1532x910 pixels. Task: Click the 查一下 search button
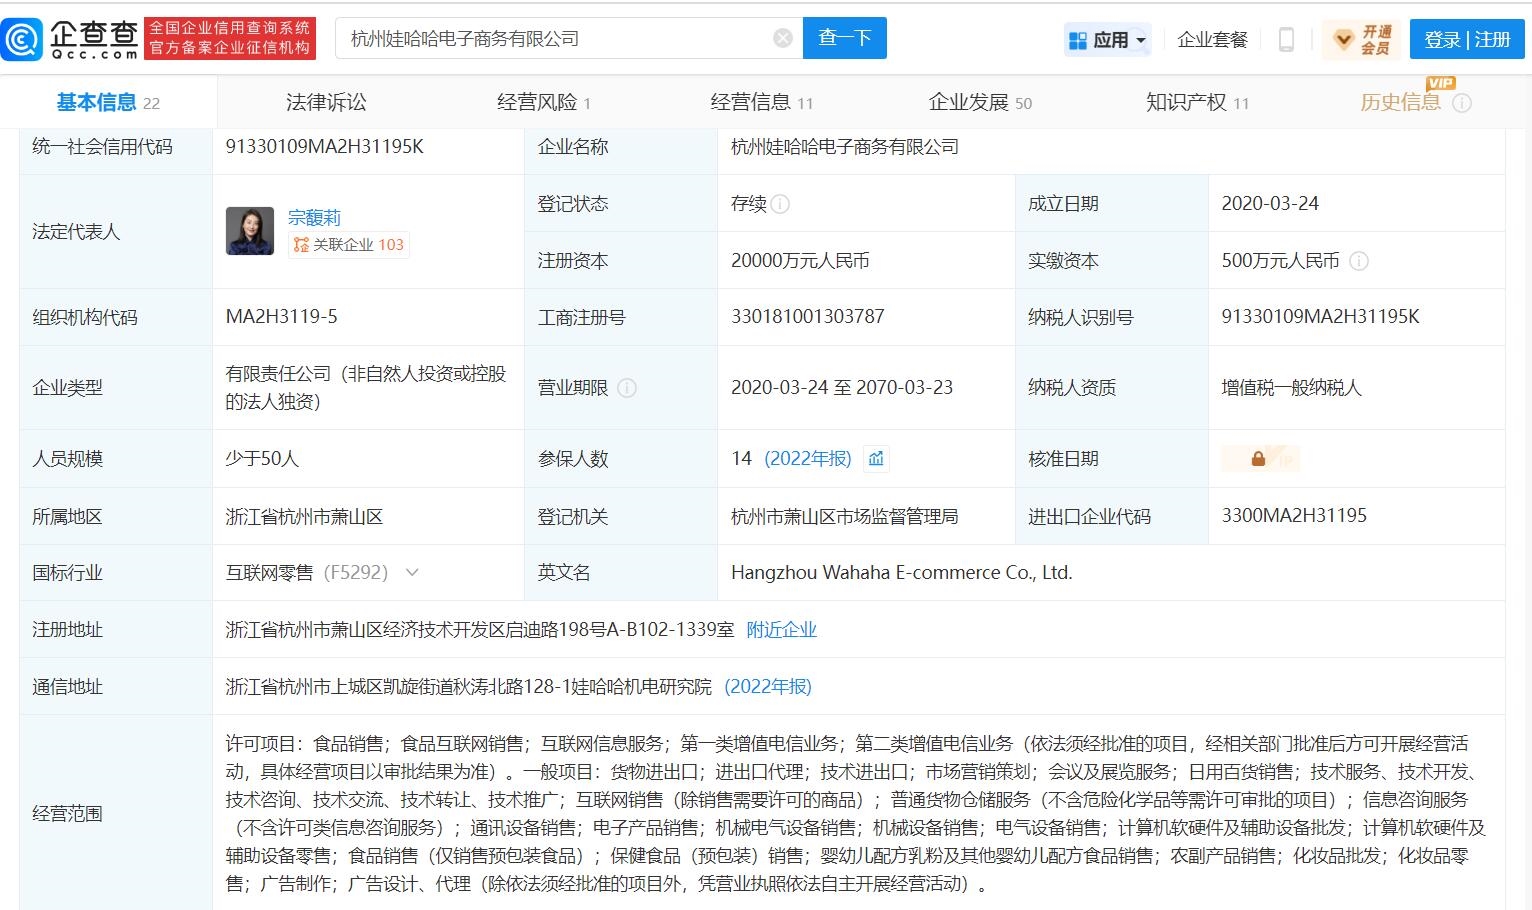point(845,38)
